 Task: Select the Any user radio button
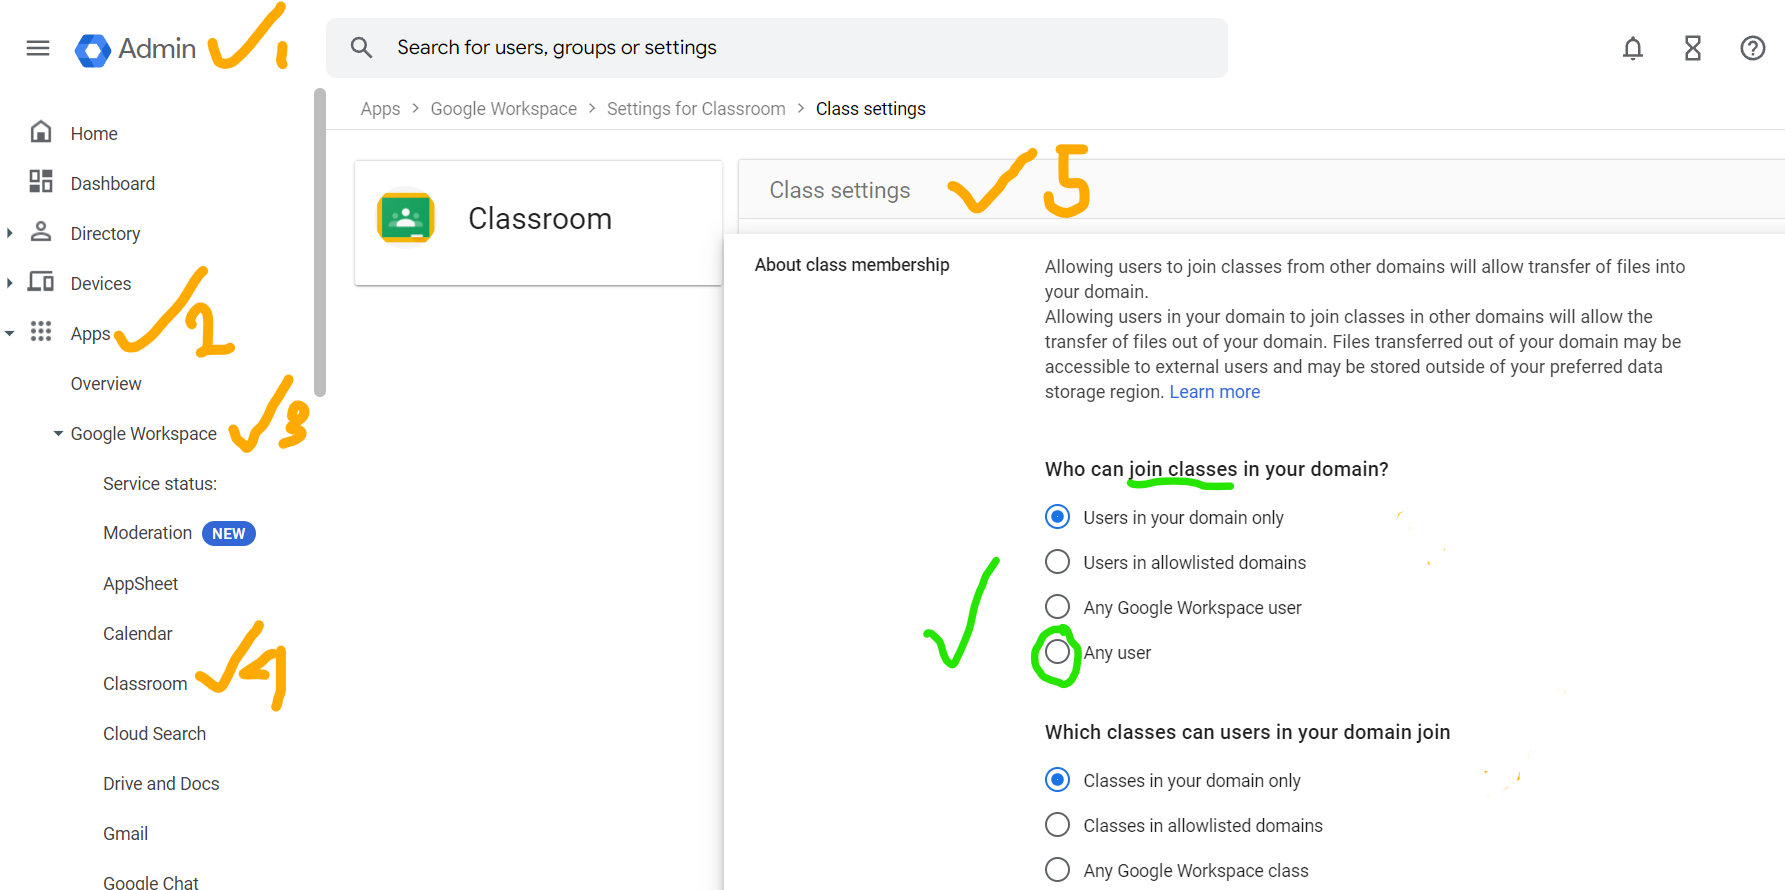[1057, 652]
